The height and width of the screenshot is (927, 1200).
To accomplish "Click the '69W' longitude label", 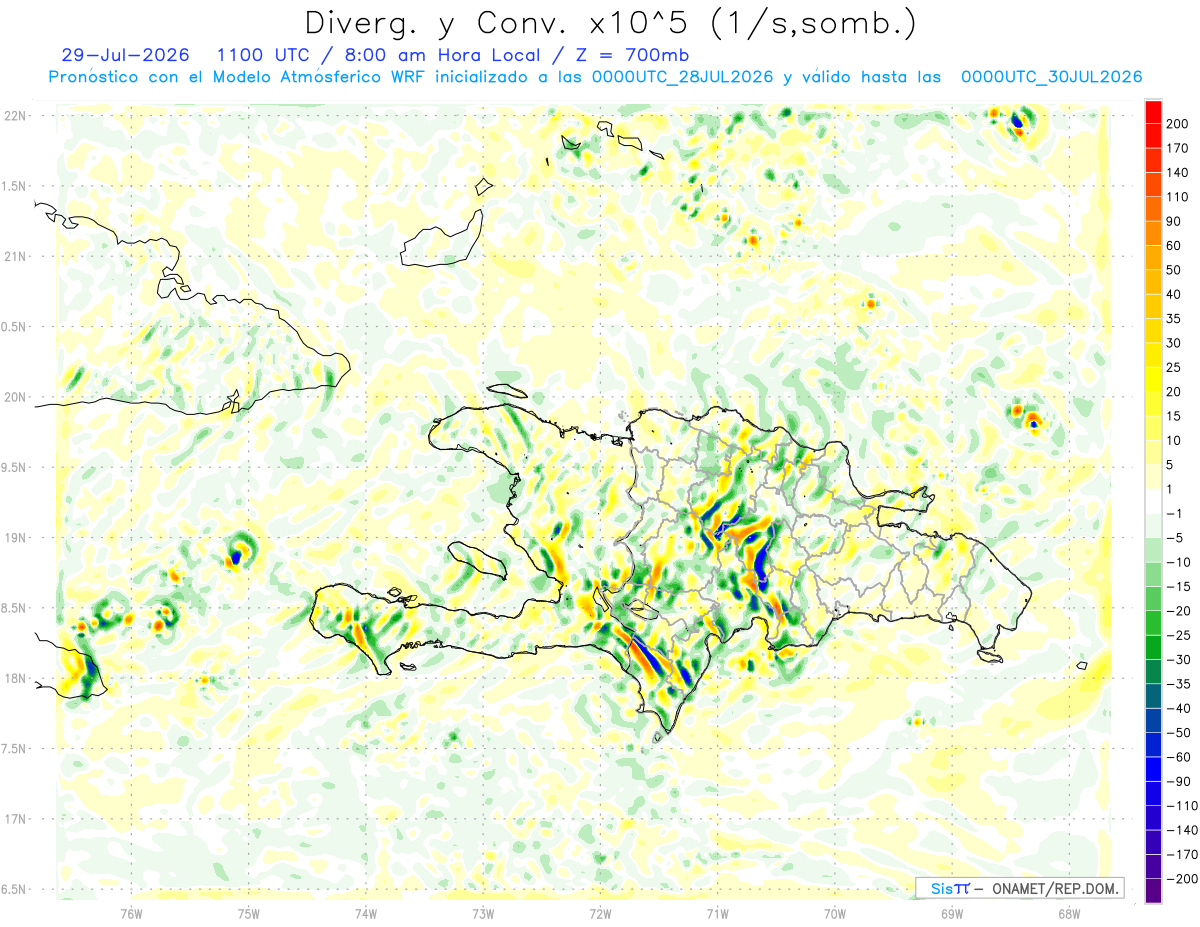I will [952, 913].
